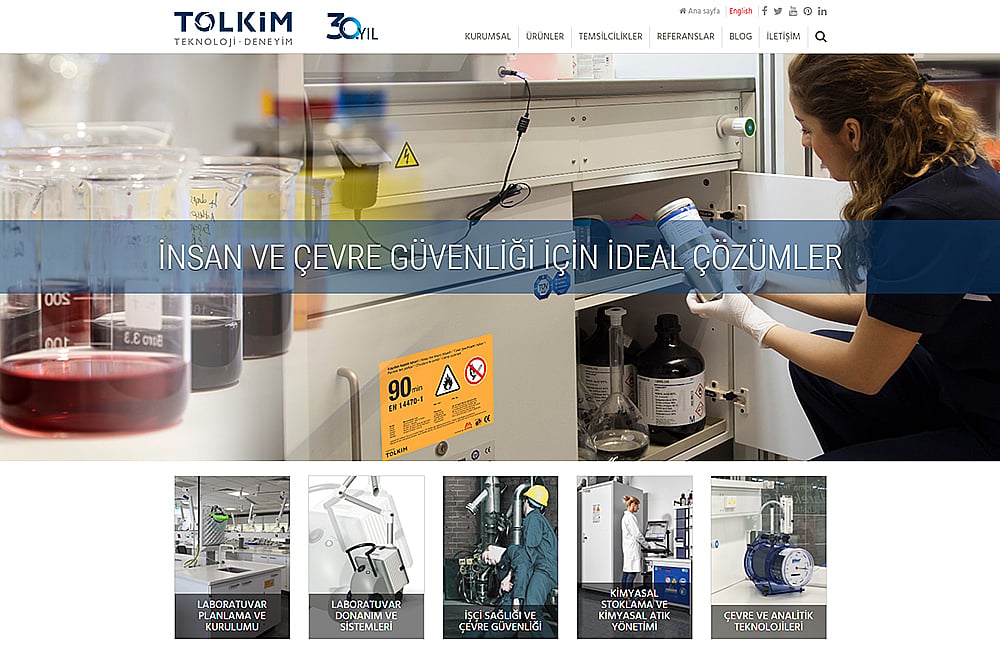Click the Ana sayfa home link
Image resolution: width=1000 pixels, height=650 pixels.
click(x=700, y=11)
